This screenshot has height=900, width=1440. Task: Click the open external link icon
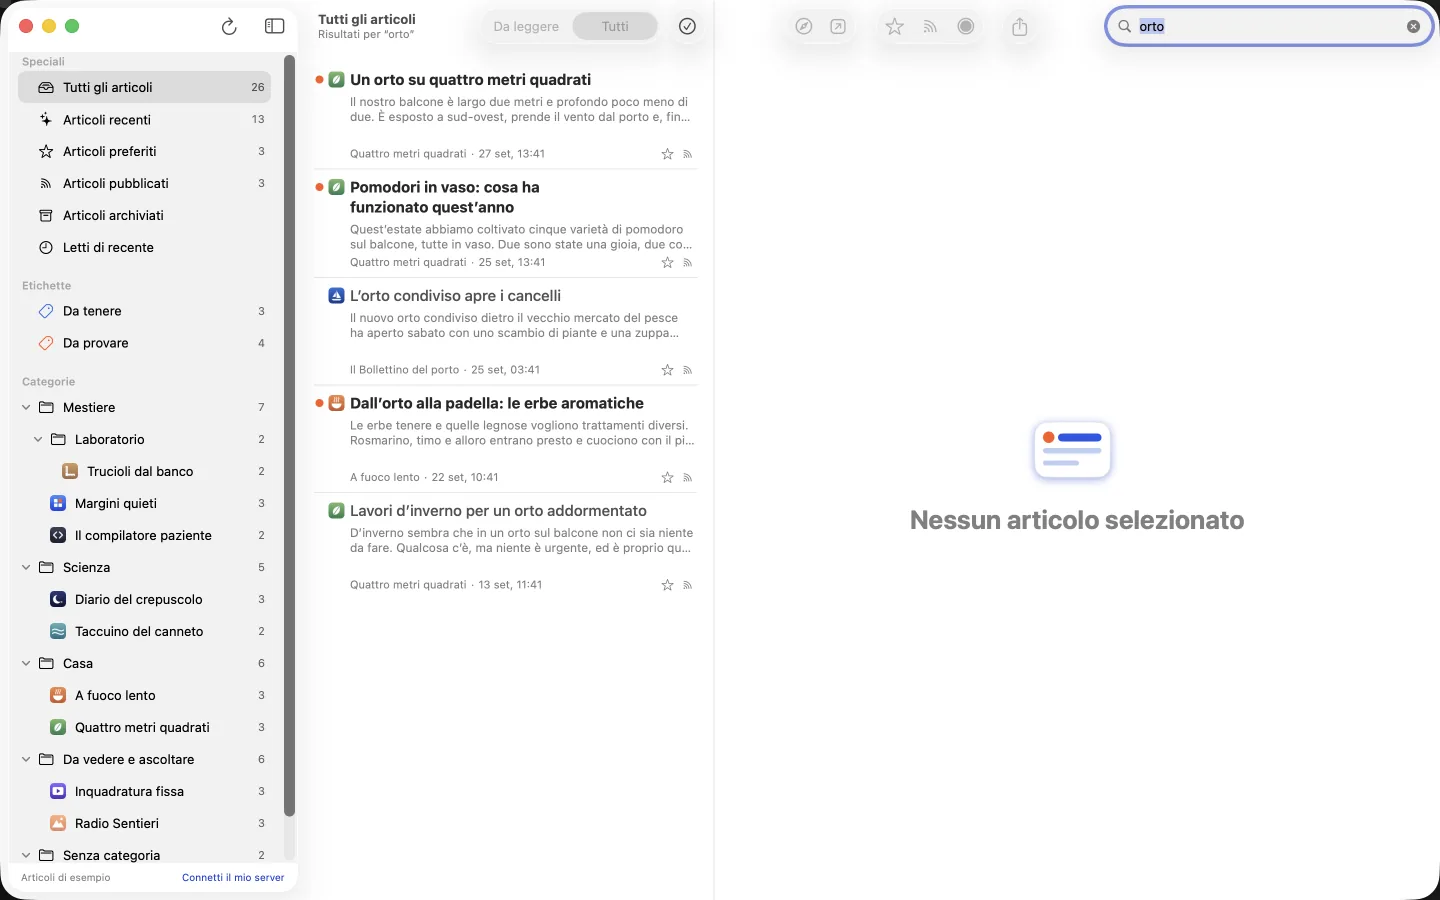point(838,27)
